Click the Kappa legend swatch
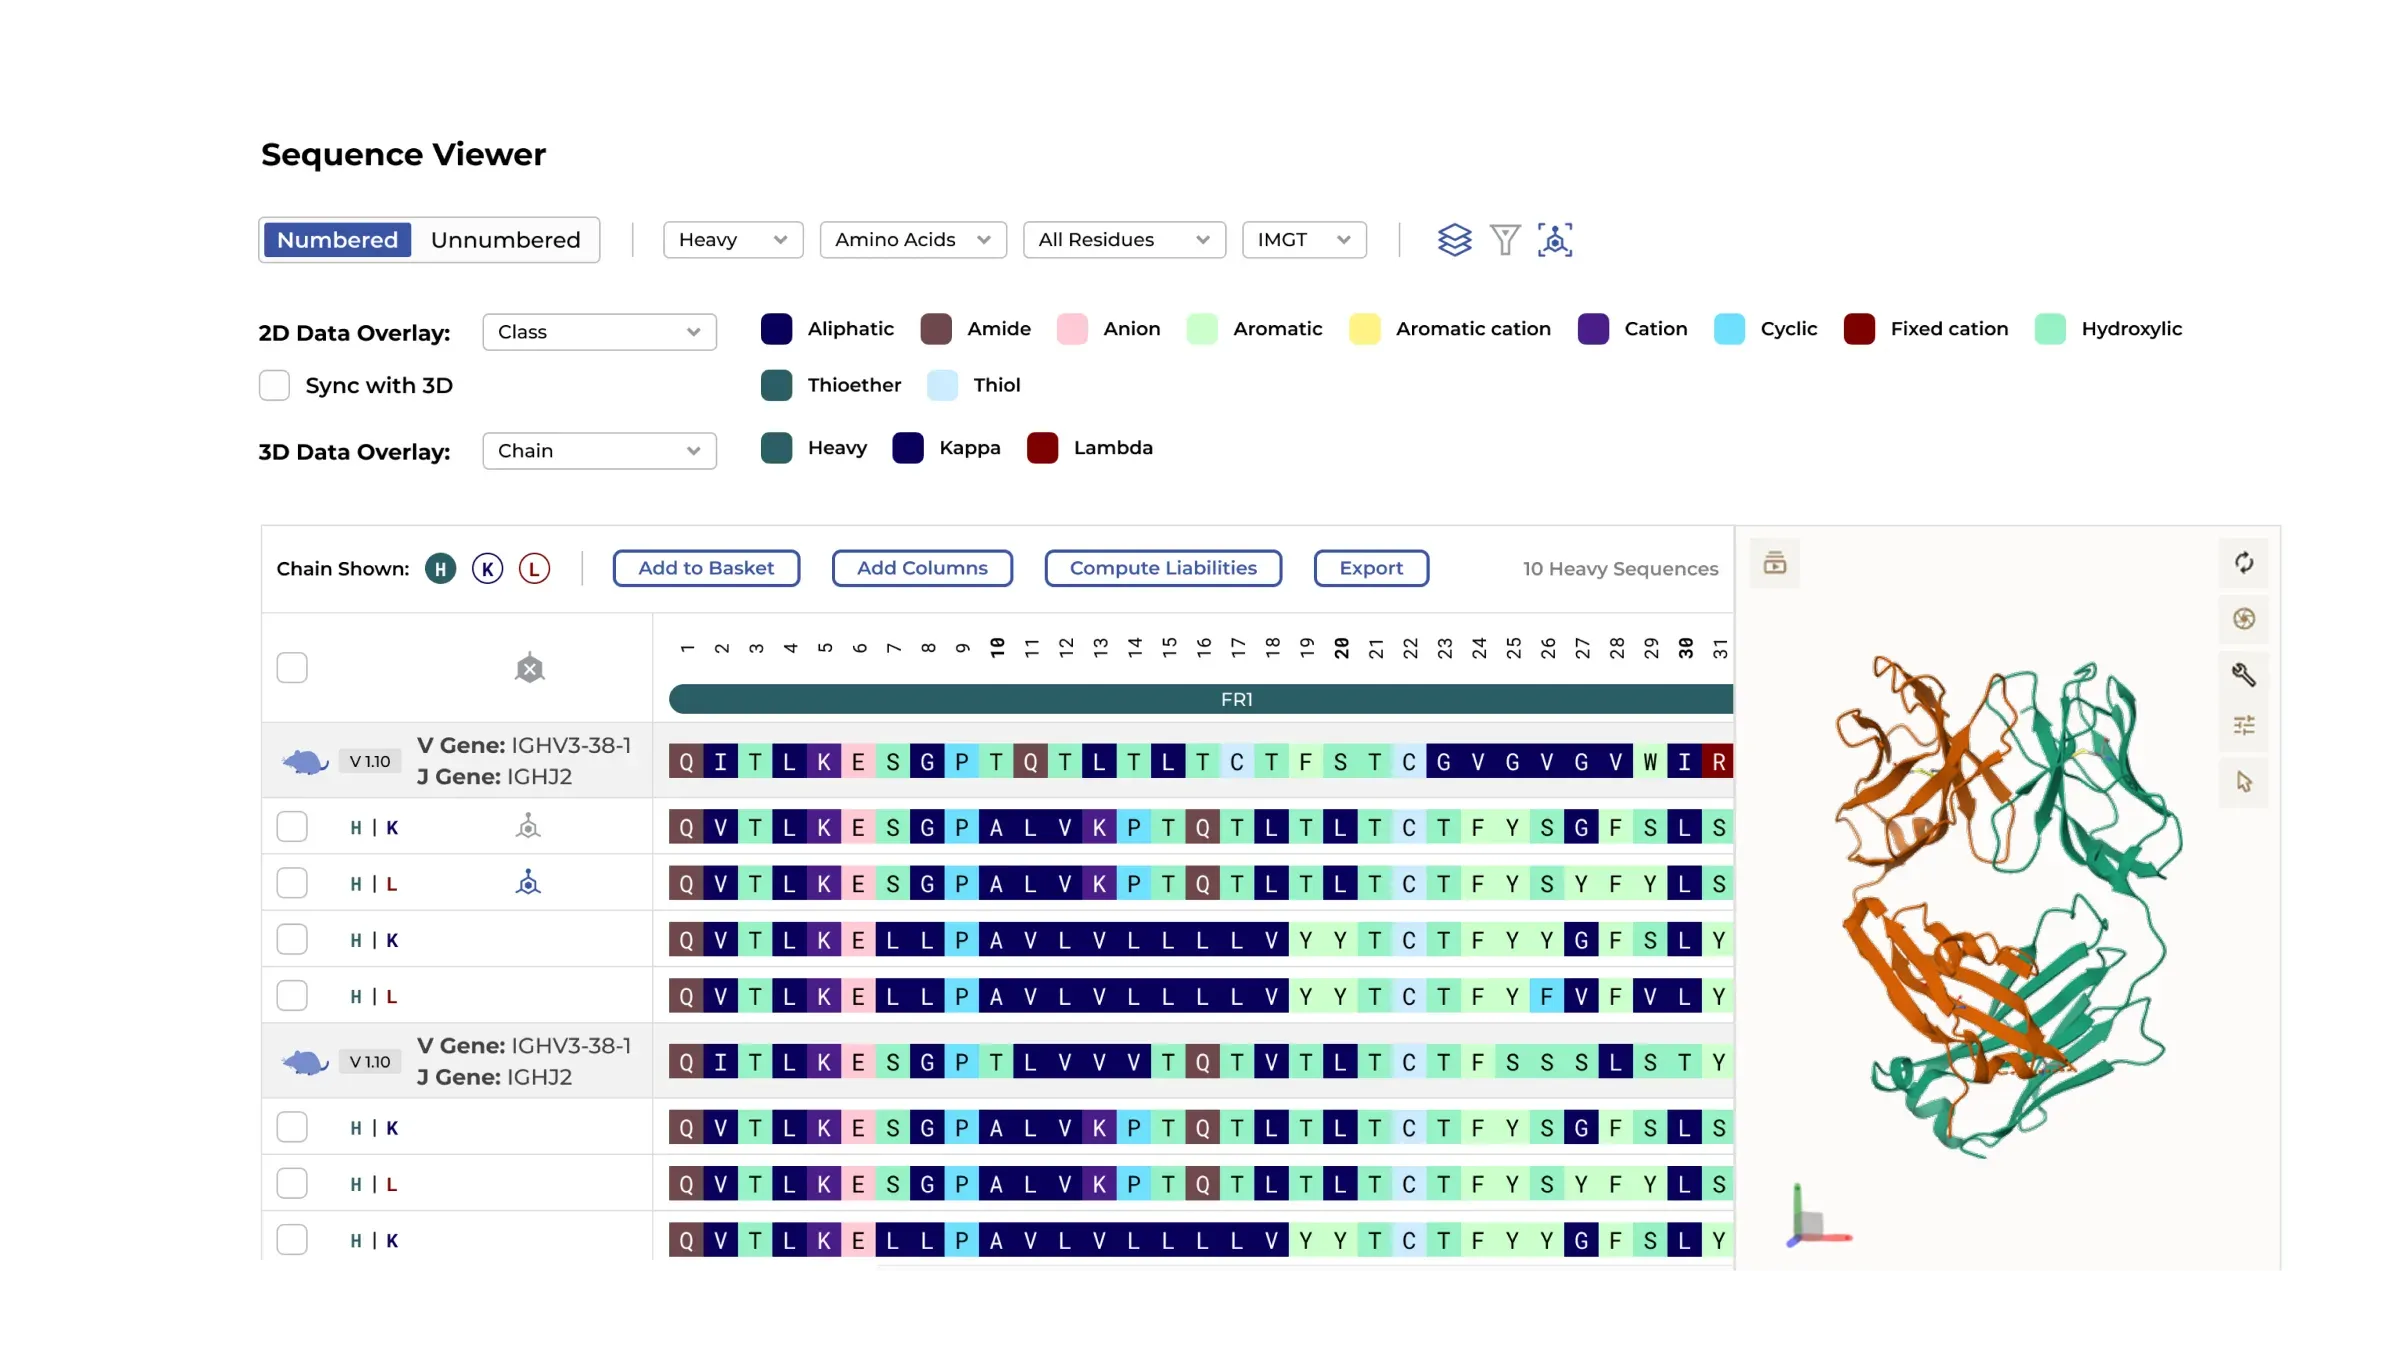This screenshot has width=2400, height=1350. point(908,448)
